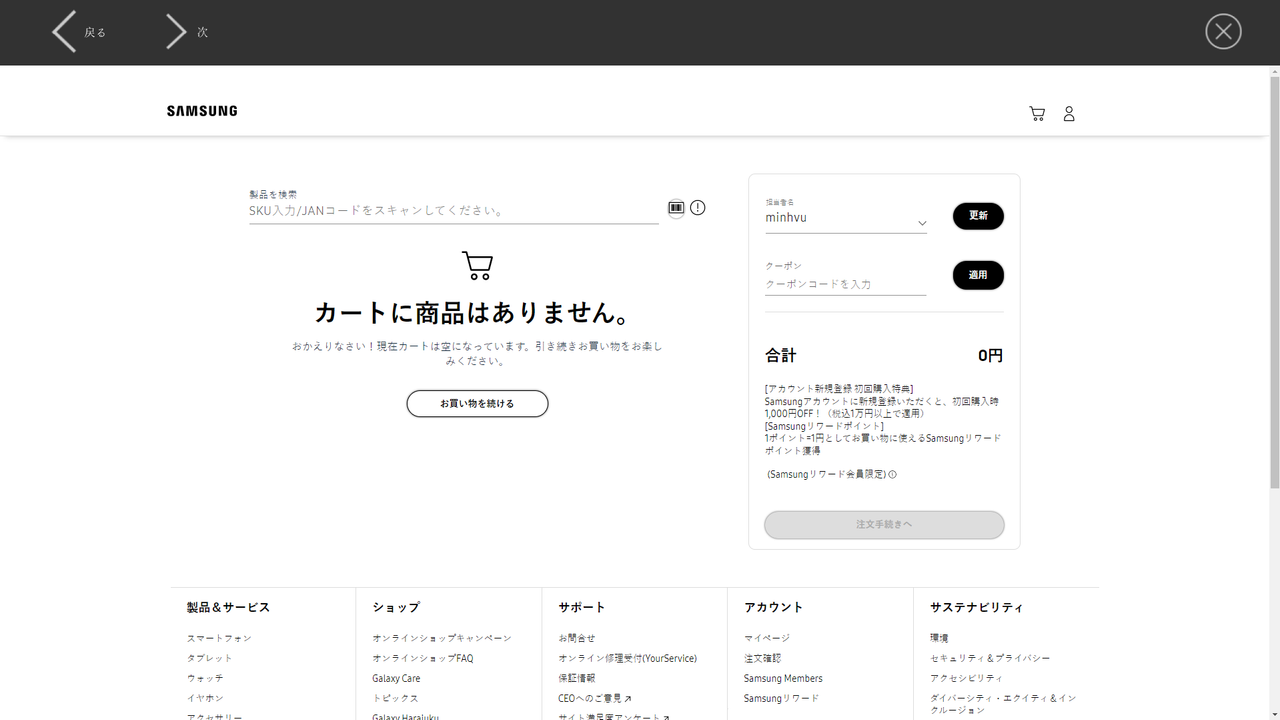
Task: Open スマートフォン footer link
Action: tap(219, 638)
